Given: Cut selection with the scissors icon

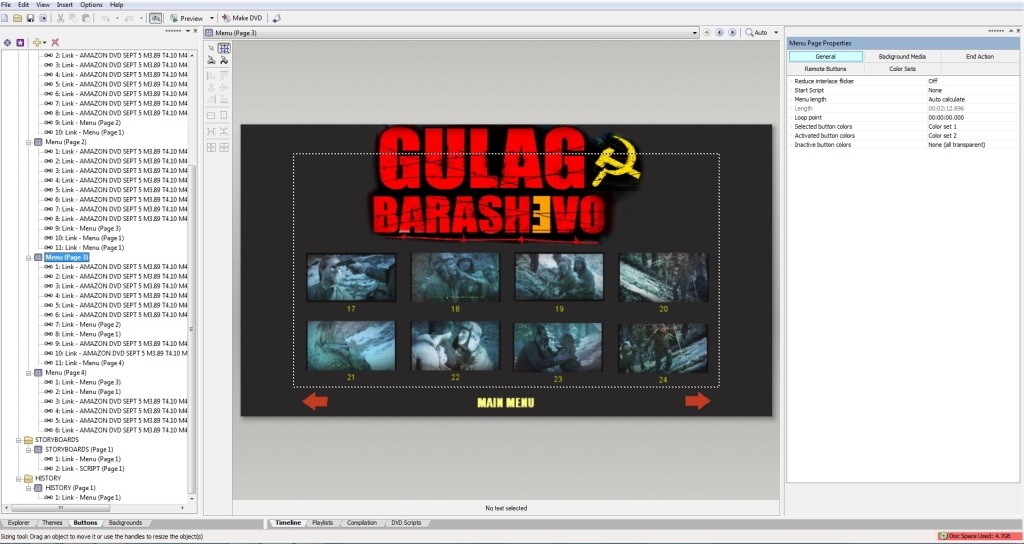Looking at the screenshot, I should [x=60, y=18].
